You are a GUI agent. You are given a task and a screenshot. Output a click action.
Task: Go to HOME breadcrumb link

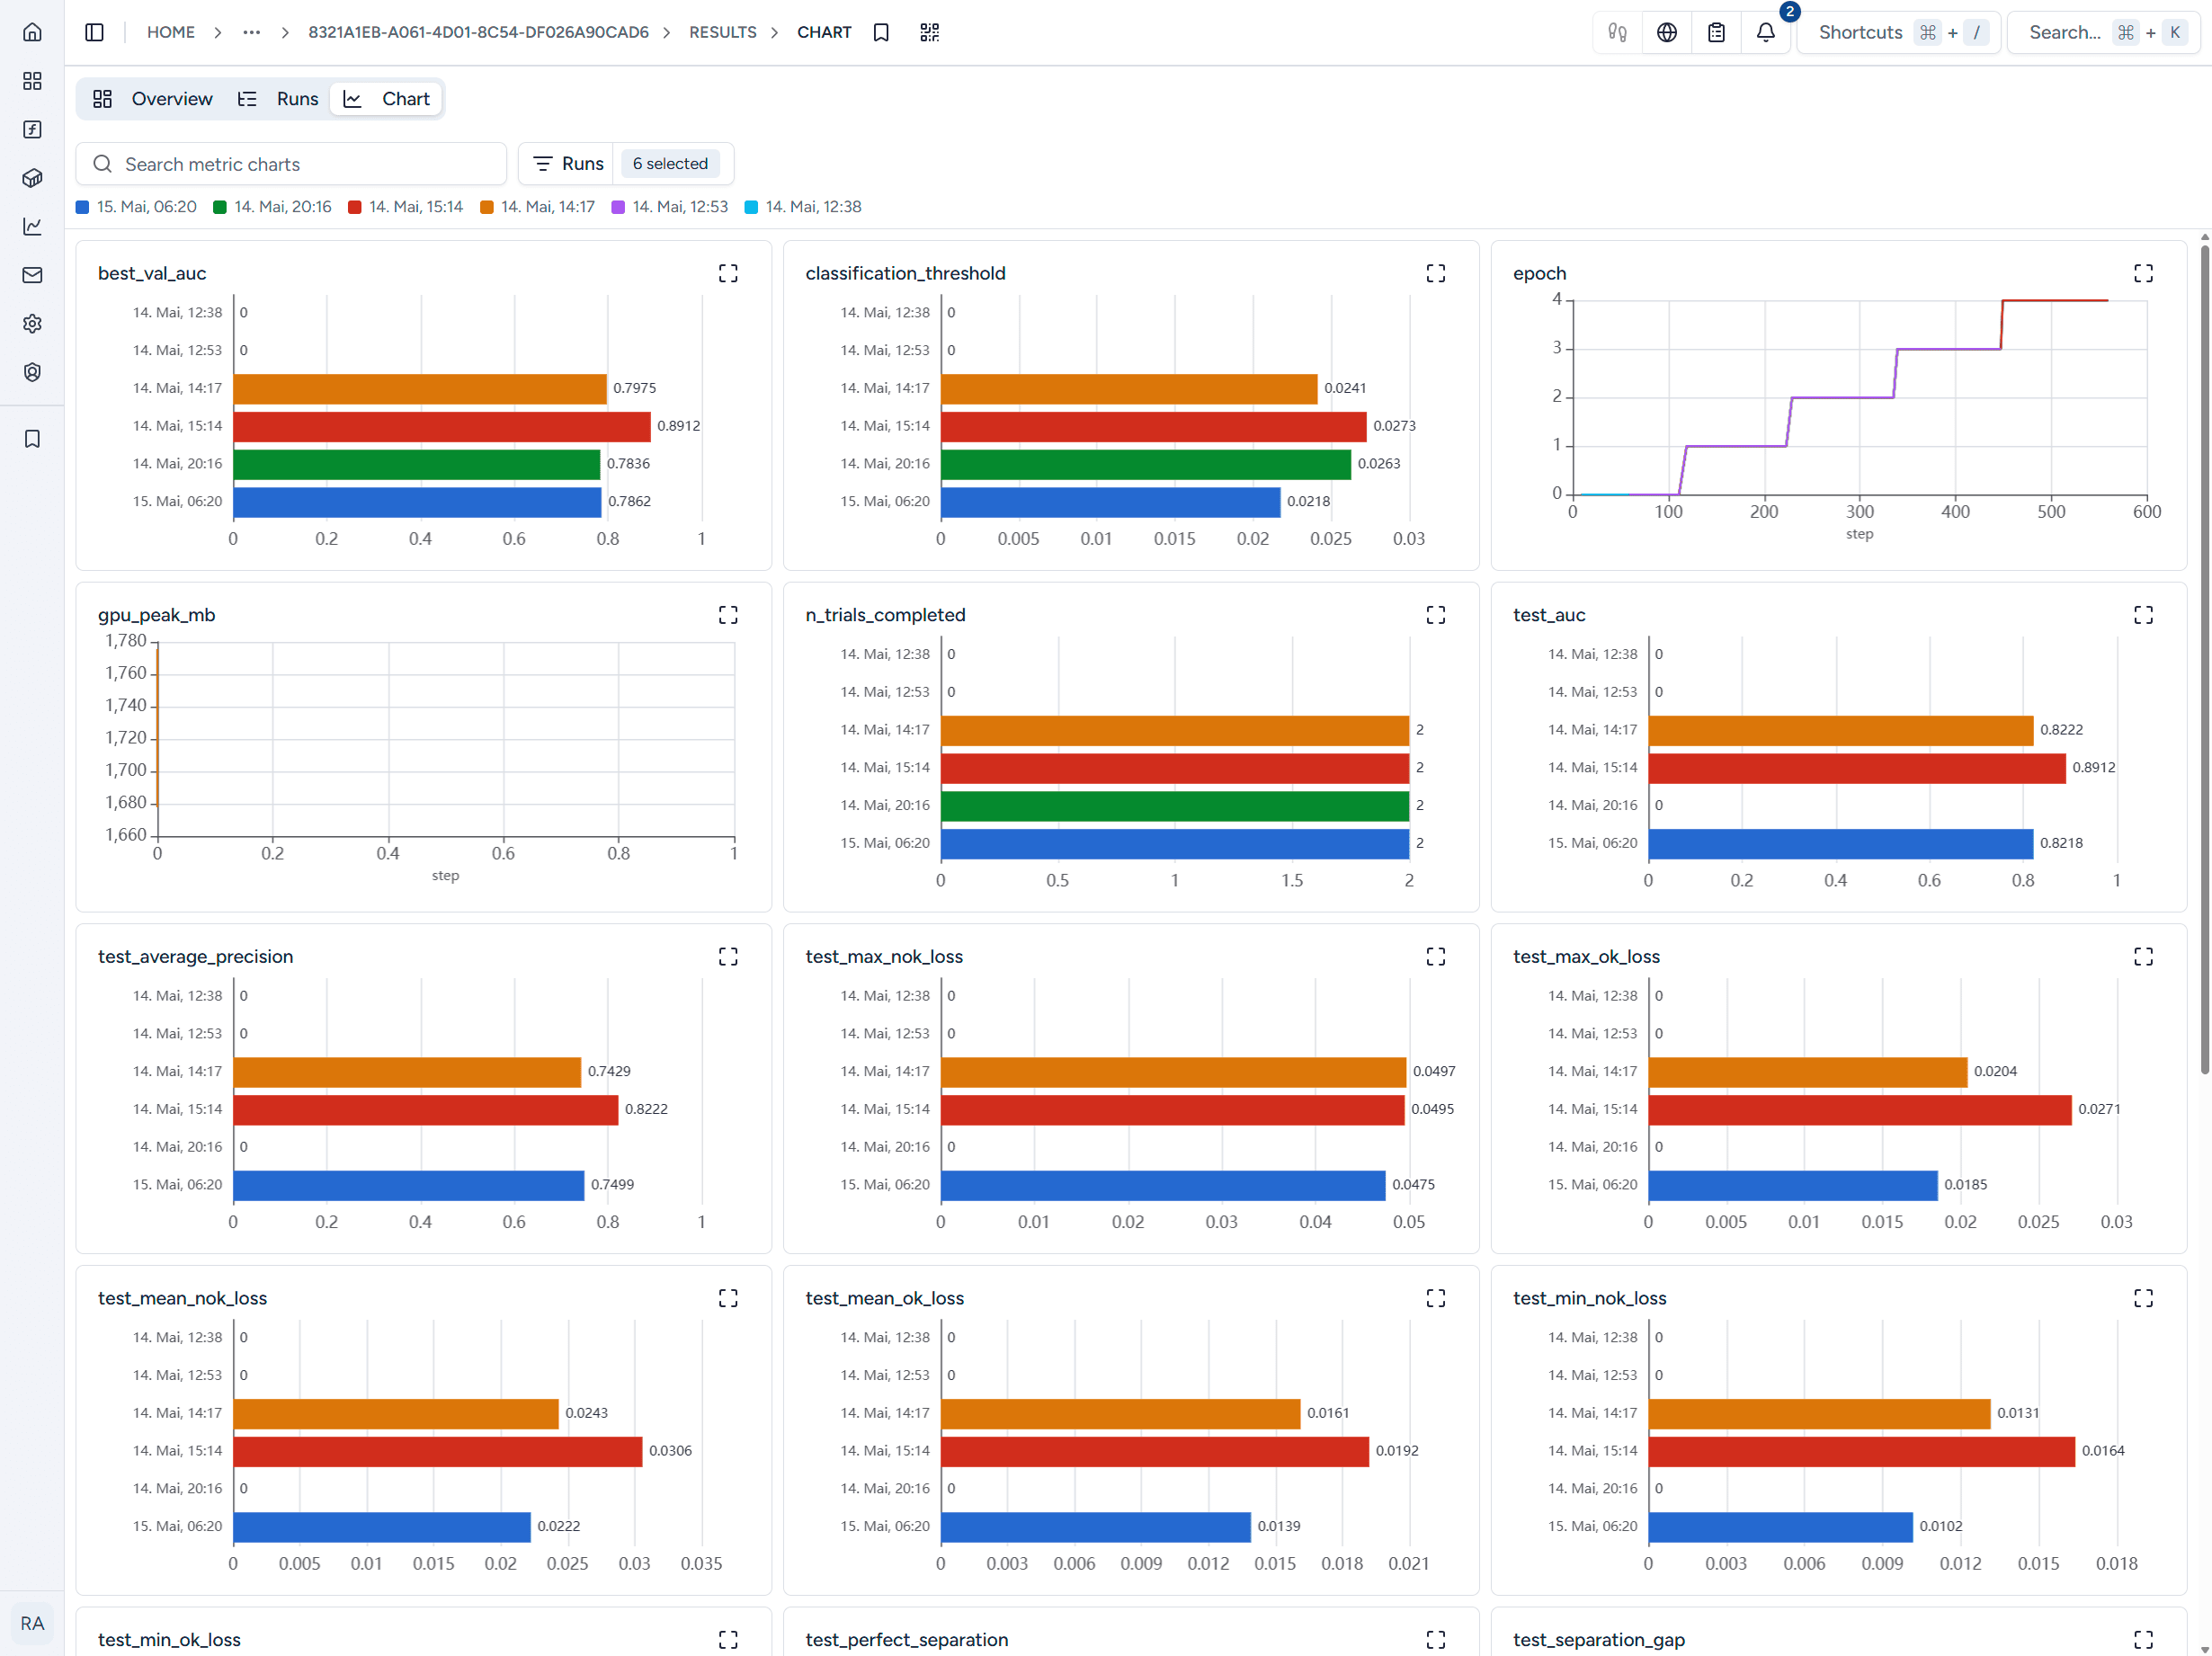click(x=171, y=32)
